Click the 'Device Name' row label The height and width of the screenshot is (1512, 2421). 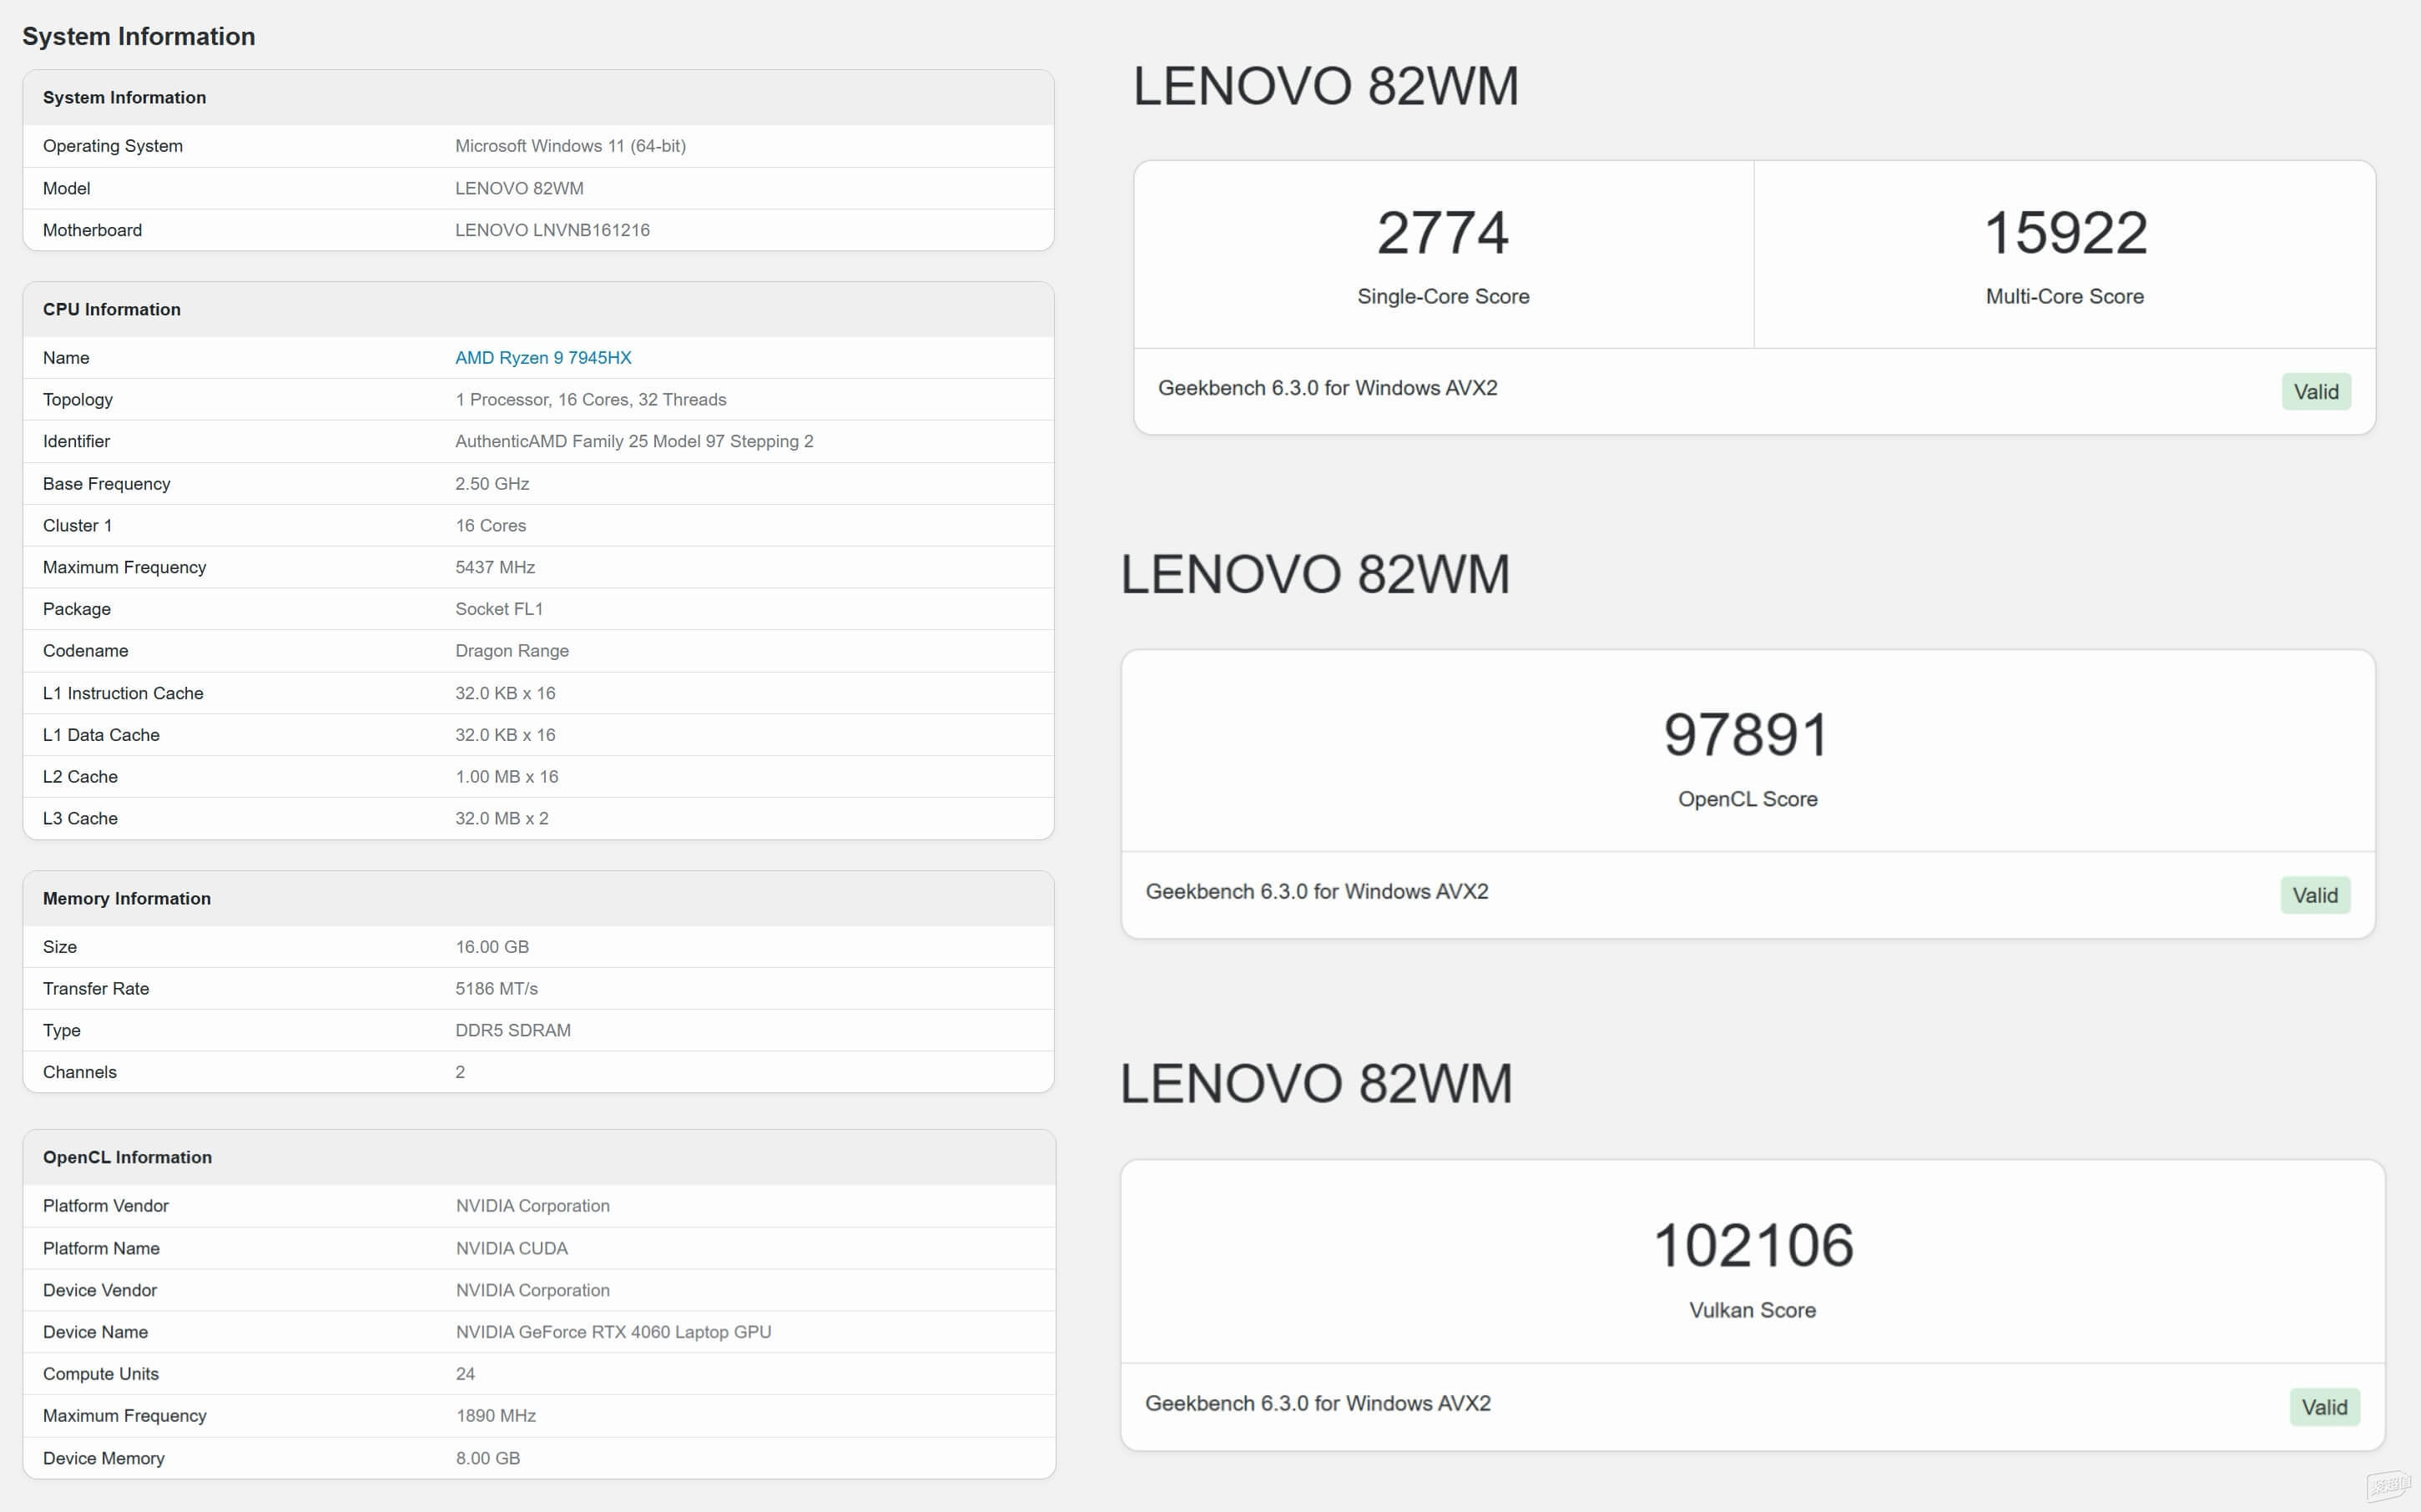click(95, 1332)
